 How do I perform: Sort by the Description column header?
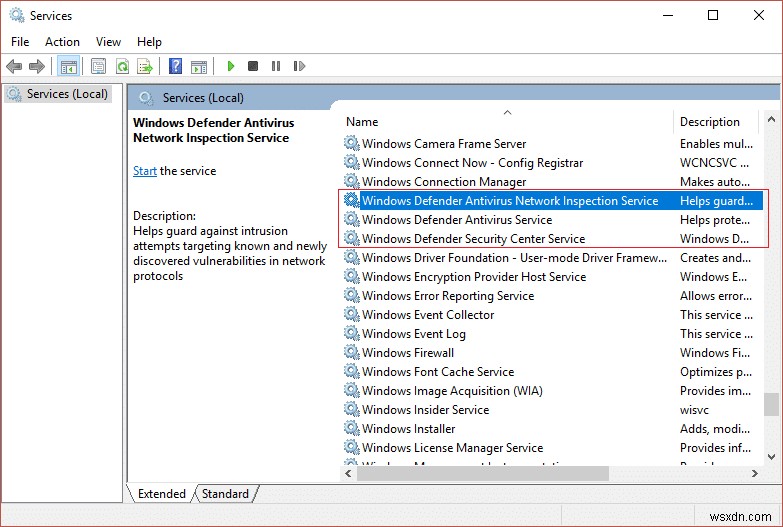[x=716, y=121]
